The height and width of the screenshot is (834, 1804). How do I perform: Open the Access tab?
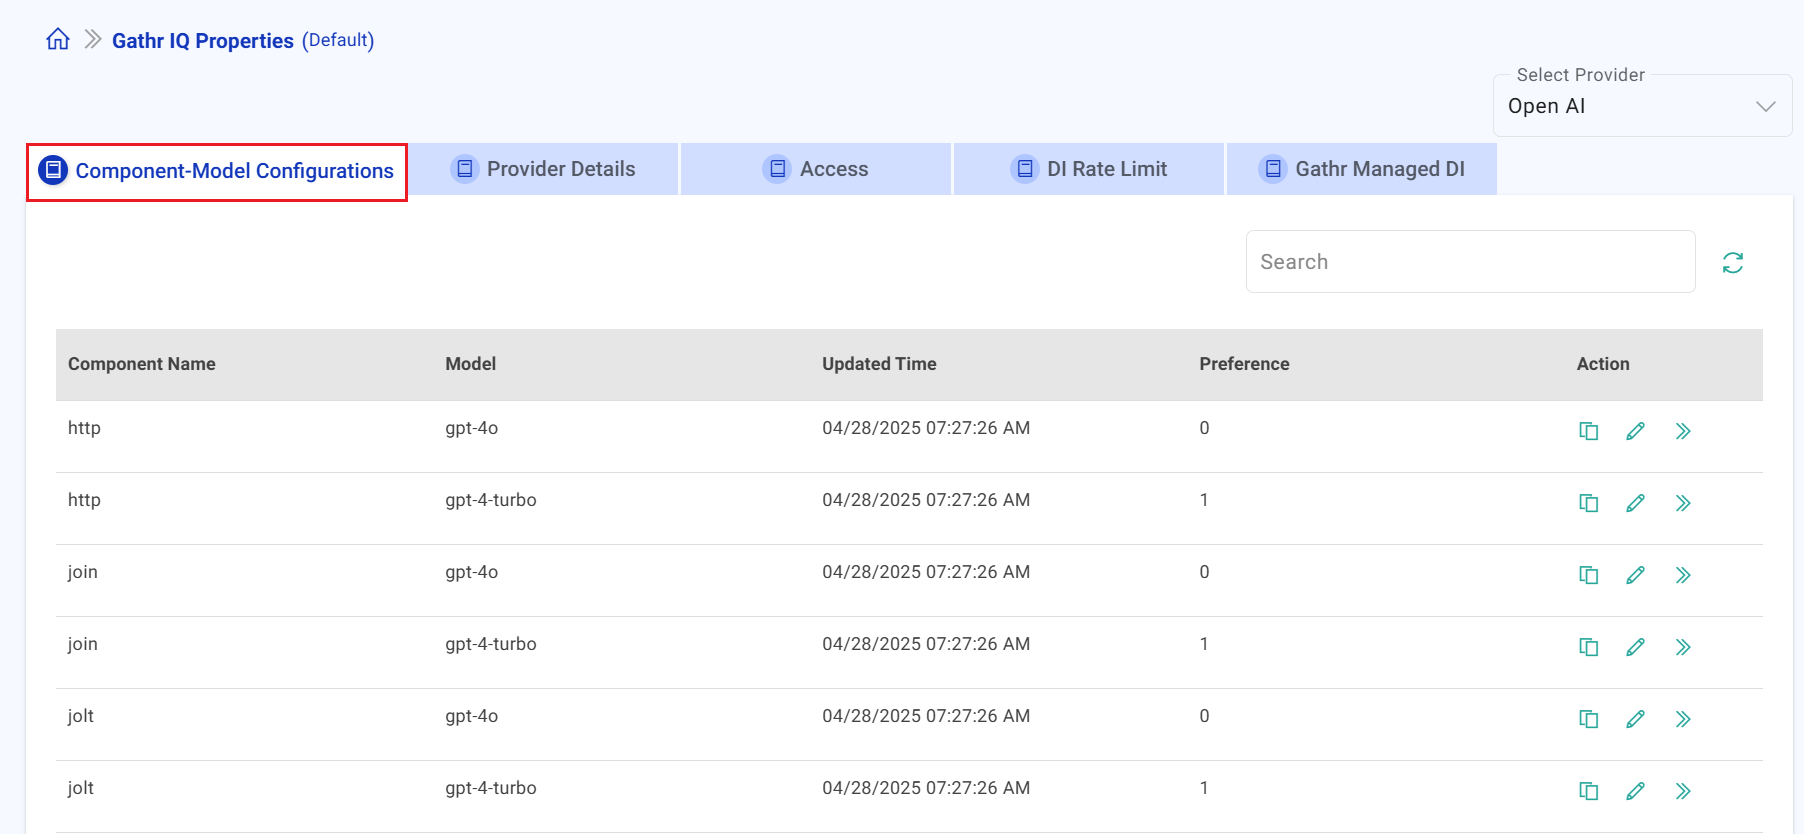click(816, 169)
